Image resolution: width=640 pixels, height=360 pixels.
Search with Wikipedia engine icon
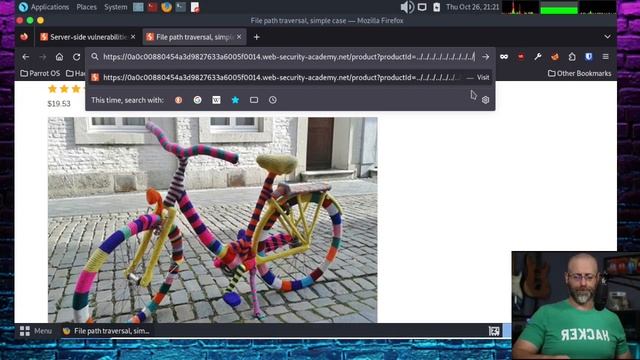tap(216, 100)
